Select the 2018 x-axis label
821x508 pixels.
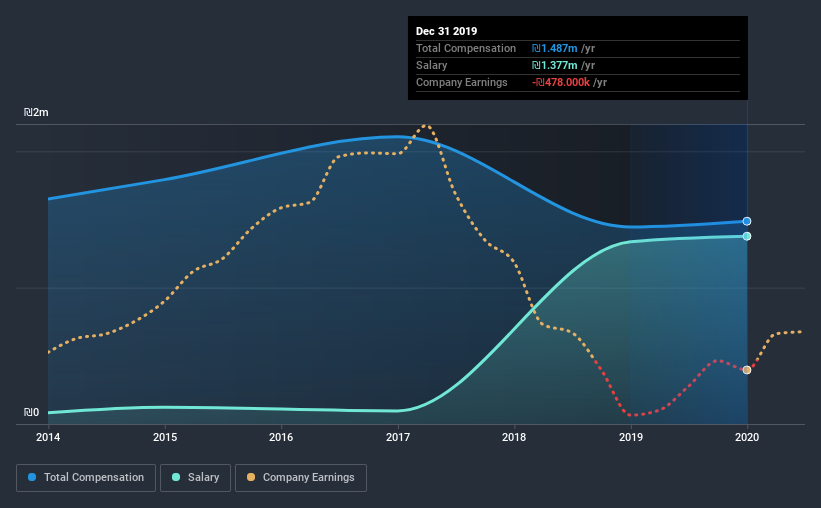coord(514,437)
